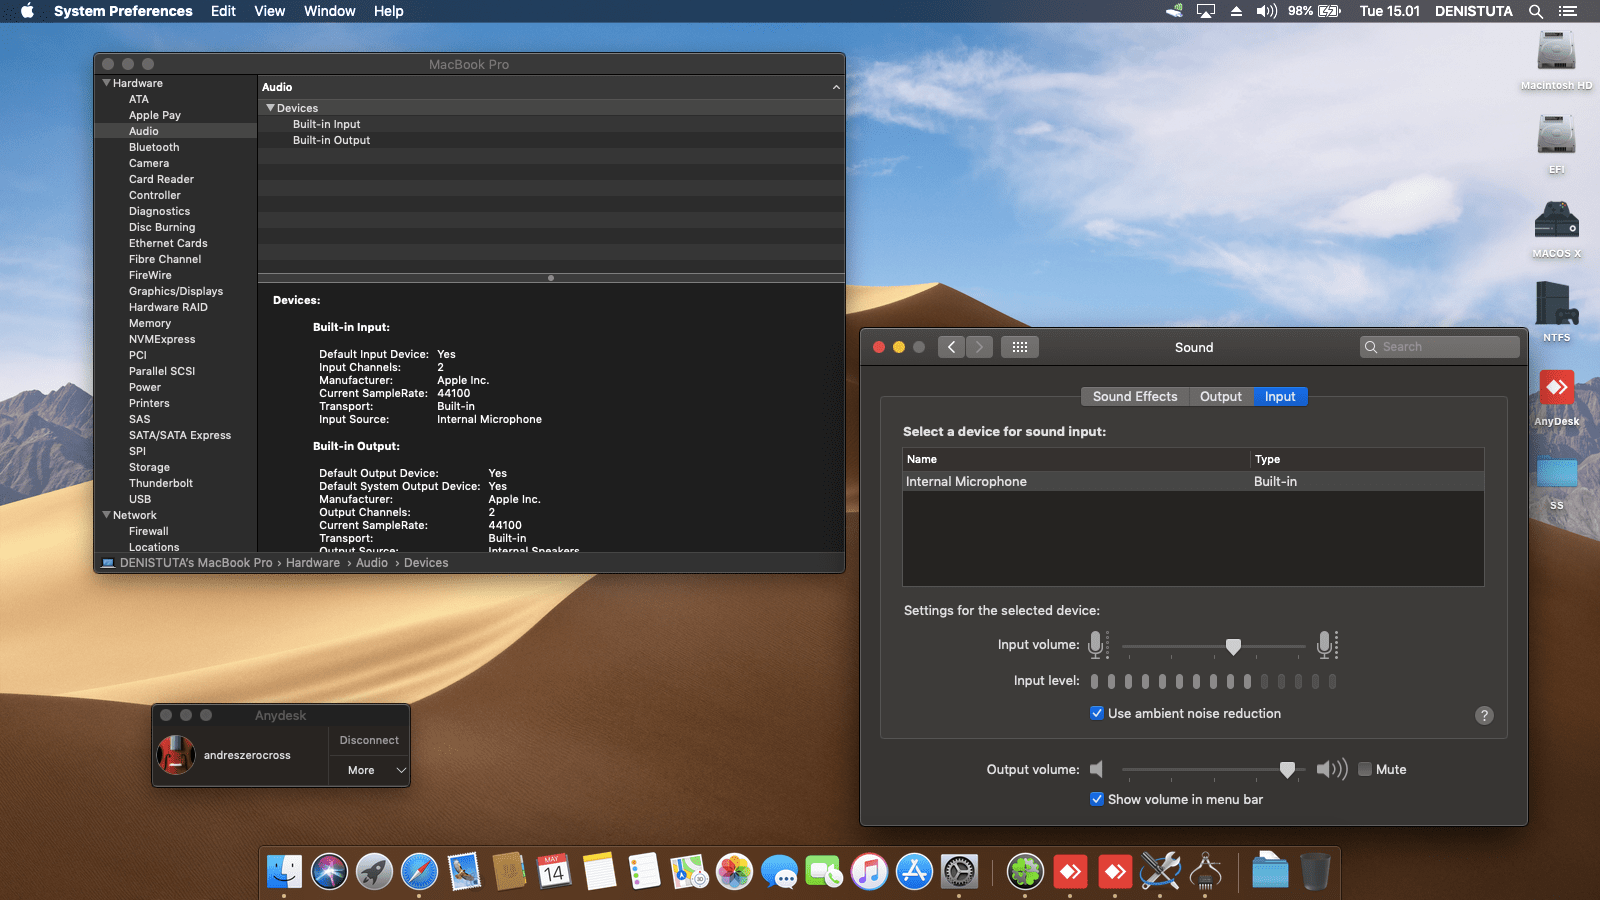Collapse the Hardware section in sidebar
The height and width of the screenshot is (900, 1600).
pos(106,83)
